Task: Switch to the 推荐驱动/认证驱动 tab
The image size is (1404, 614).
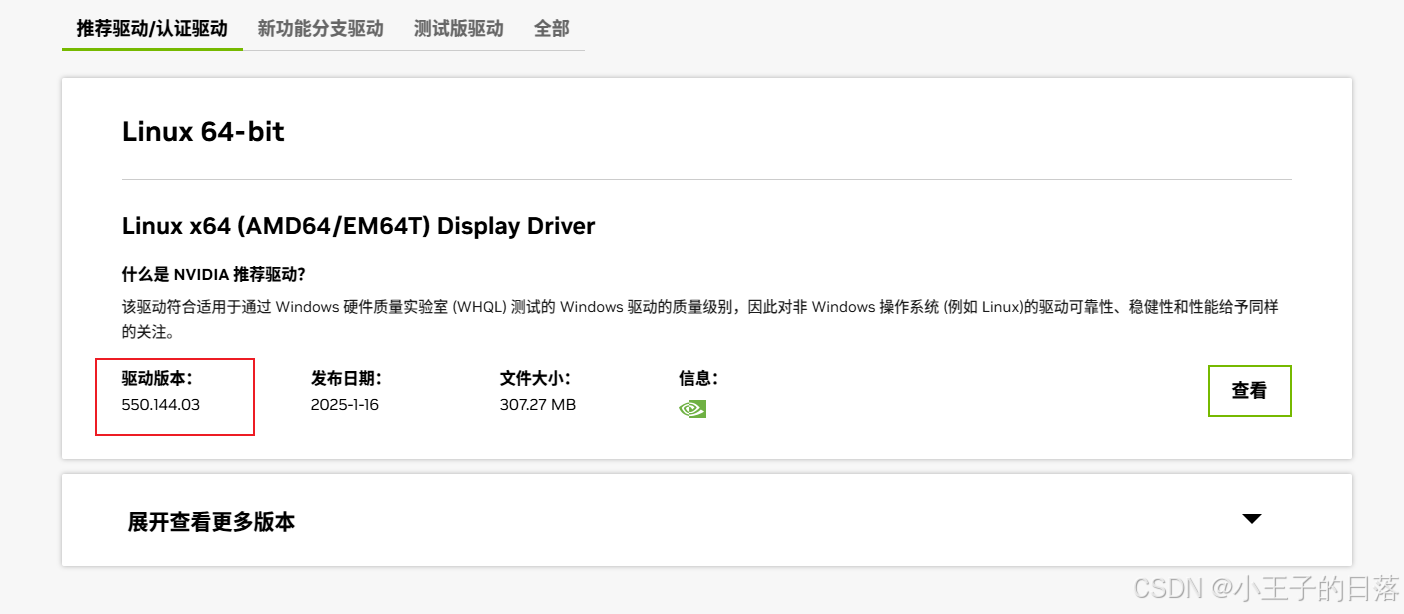Action: [152, 28]
